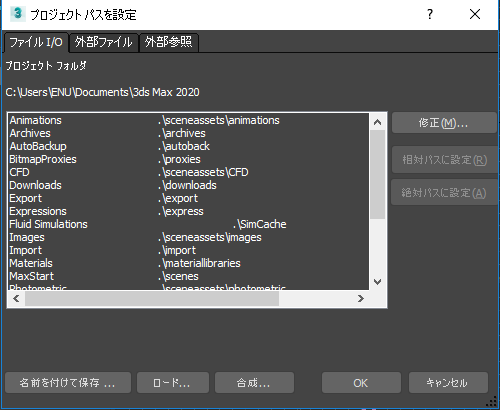The image size is (500, 410).
Task: Click the 絶対パスに設定(A) button
Action: pyautogui.click(x=444, y=192)
